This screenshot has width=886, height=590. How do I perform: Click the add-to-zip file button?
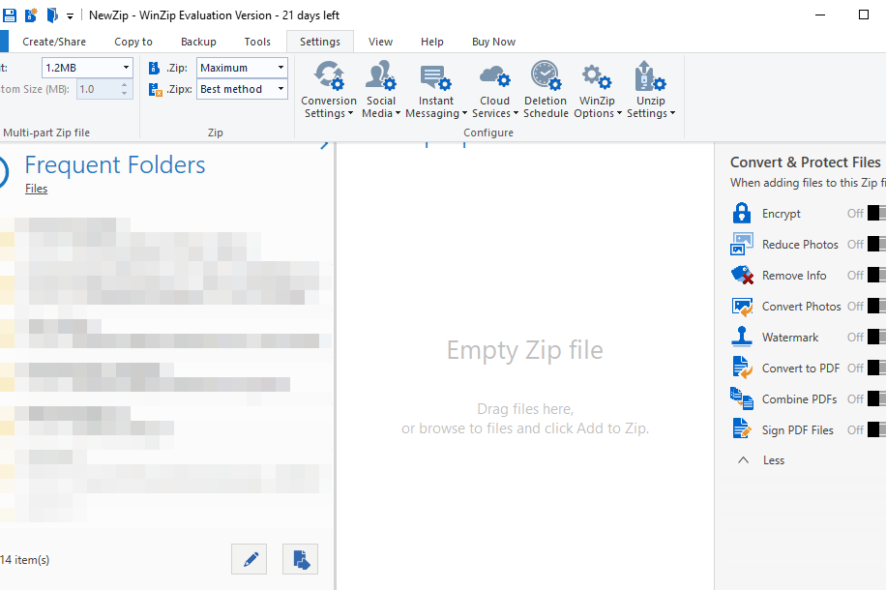point(300,559)
